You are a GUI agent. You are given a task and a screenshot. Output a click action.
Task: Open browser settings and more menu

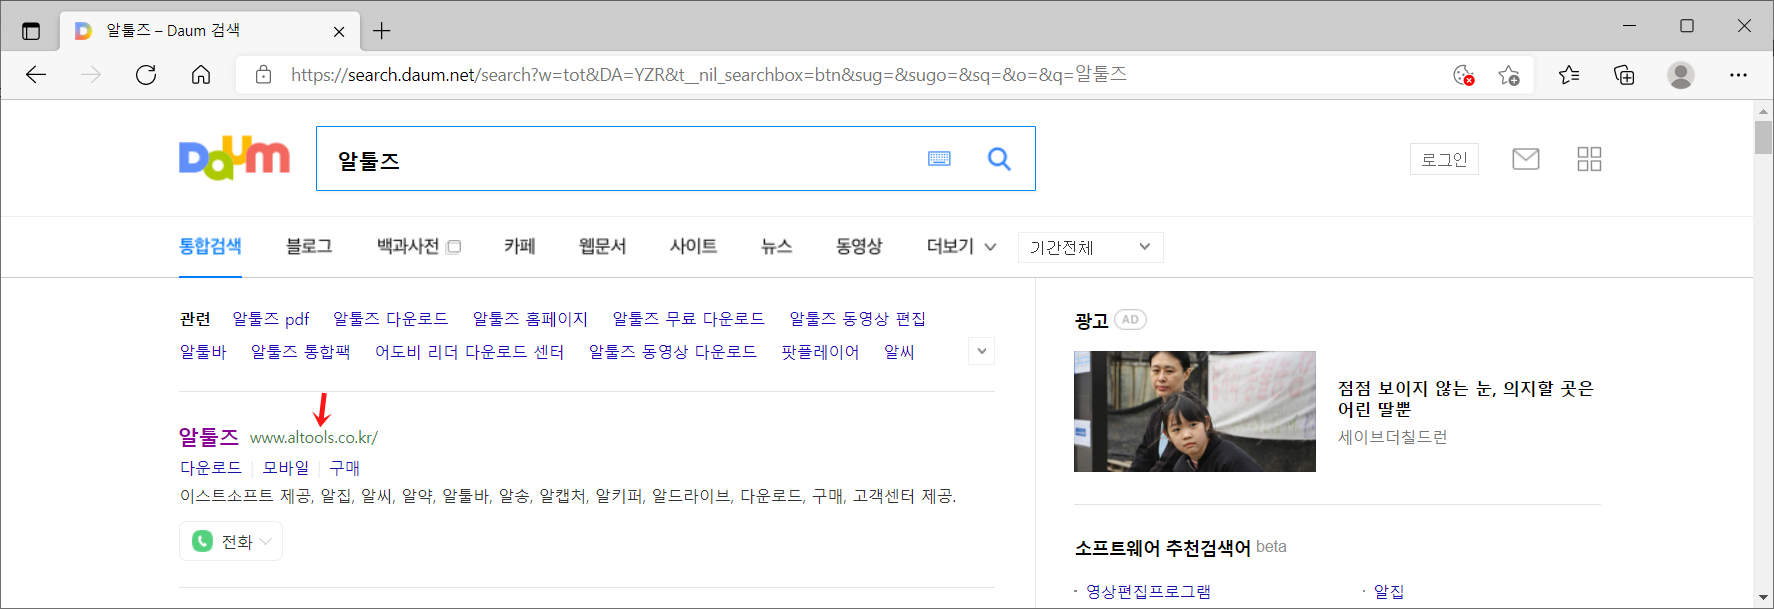[1738, 75]
